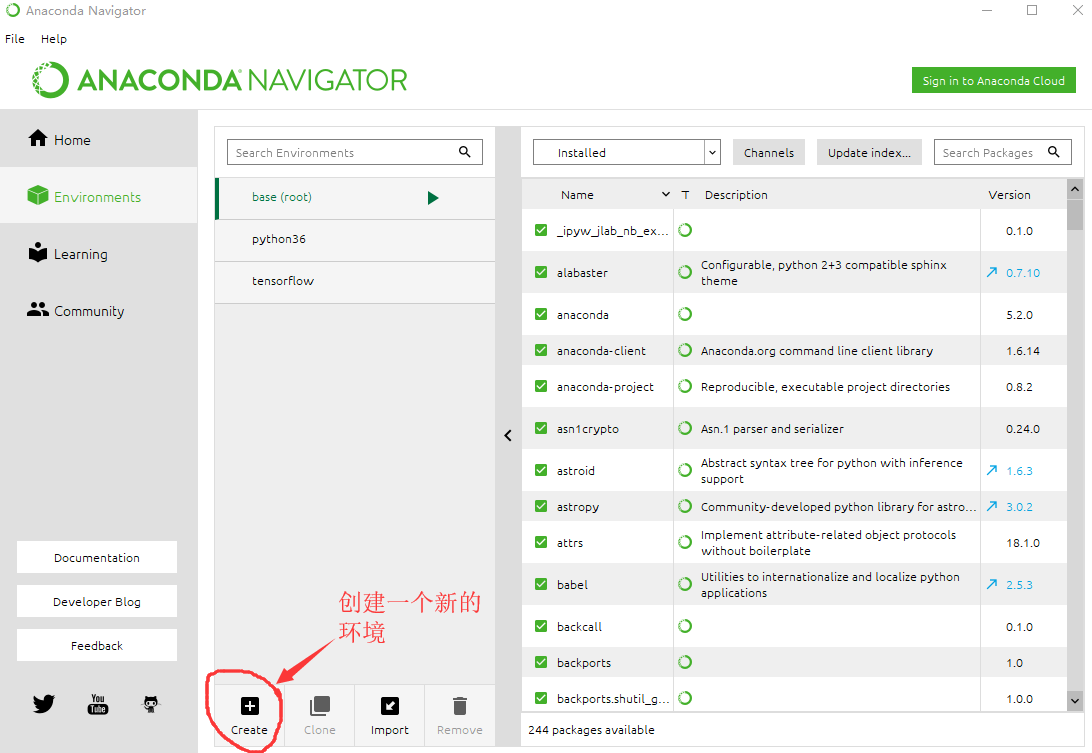Toggle the _ipyw_jlab_nb_ex... package checkbox
The width and height of the screenshot is (1092, 753).
[541, 230]
